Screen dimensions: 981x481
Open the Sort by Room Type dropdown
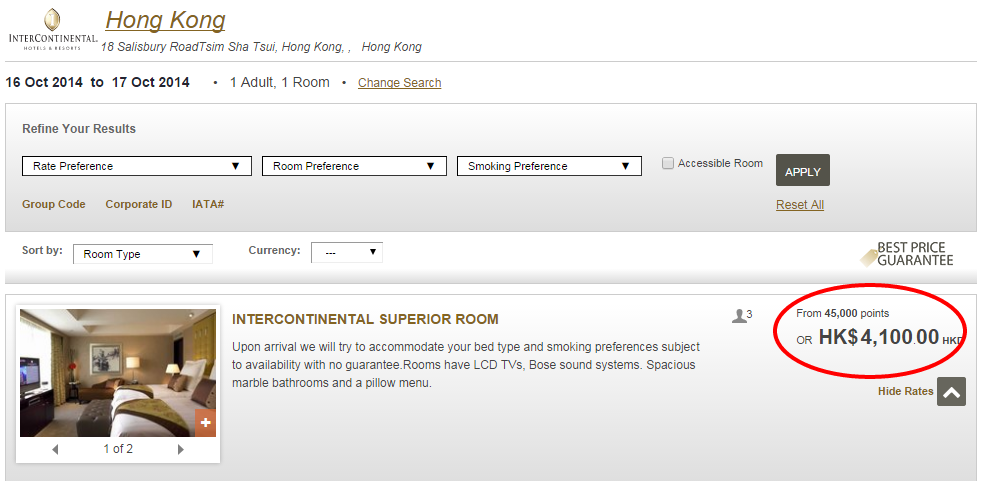pyautogui.click(x=143, y=254)
